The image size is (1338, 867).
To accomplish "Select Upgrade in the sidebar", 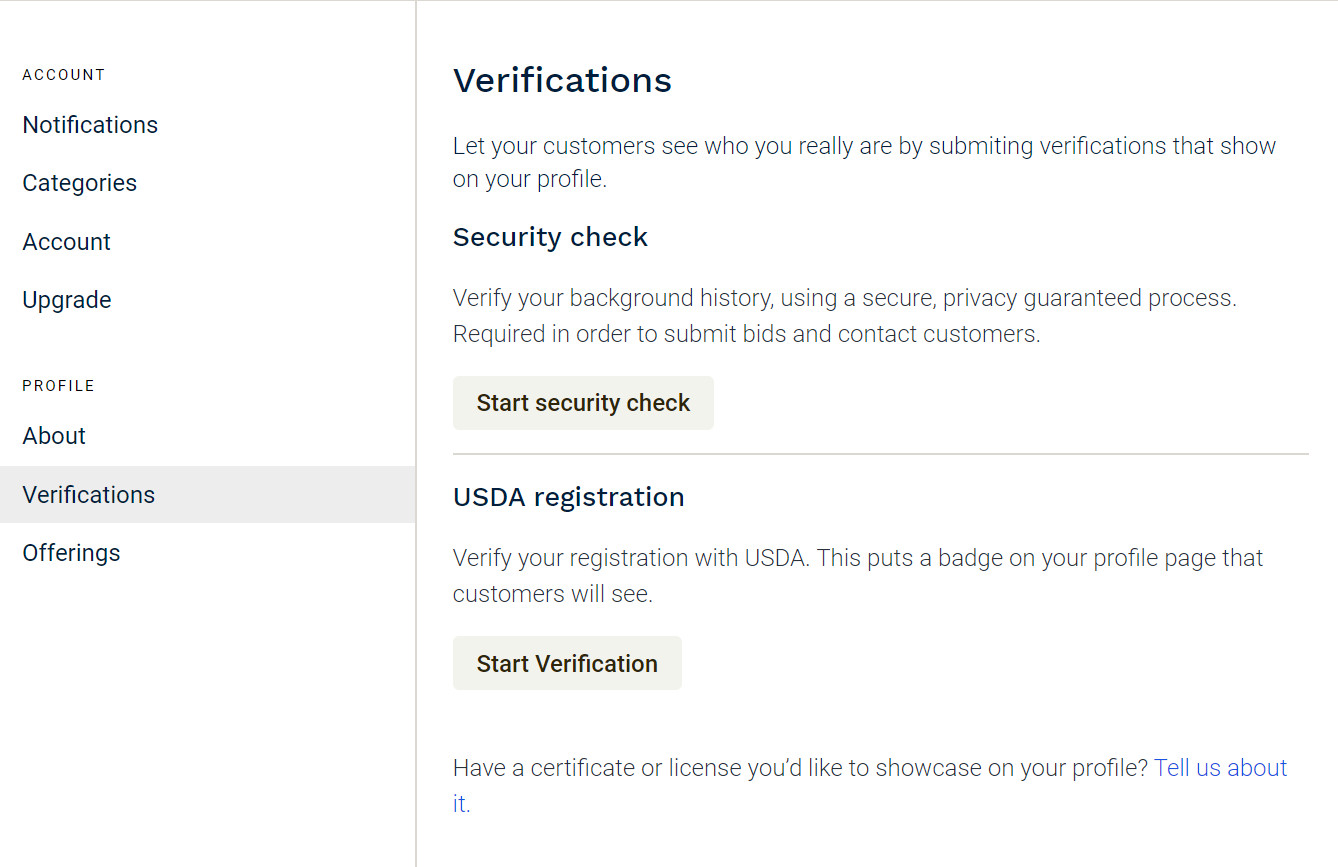I will (67, 300).
